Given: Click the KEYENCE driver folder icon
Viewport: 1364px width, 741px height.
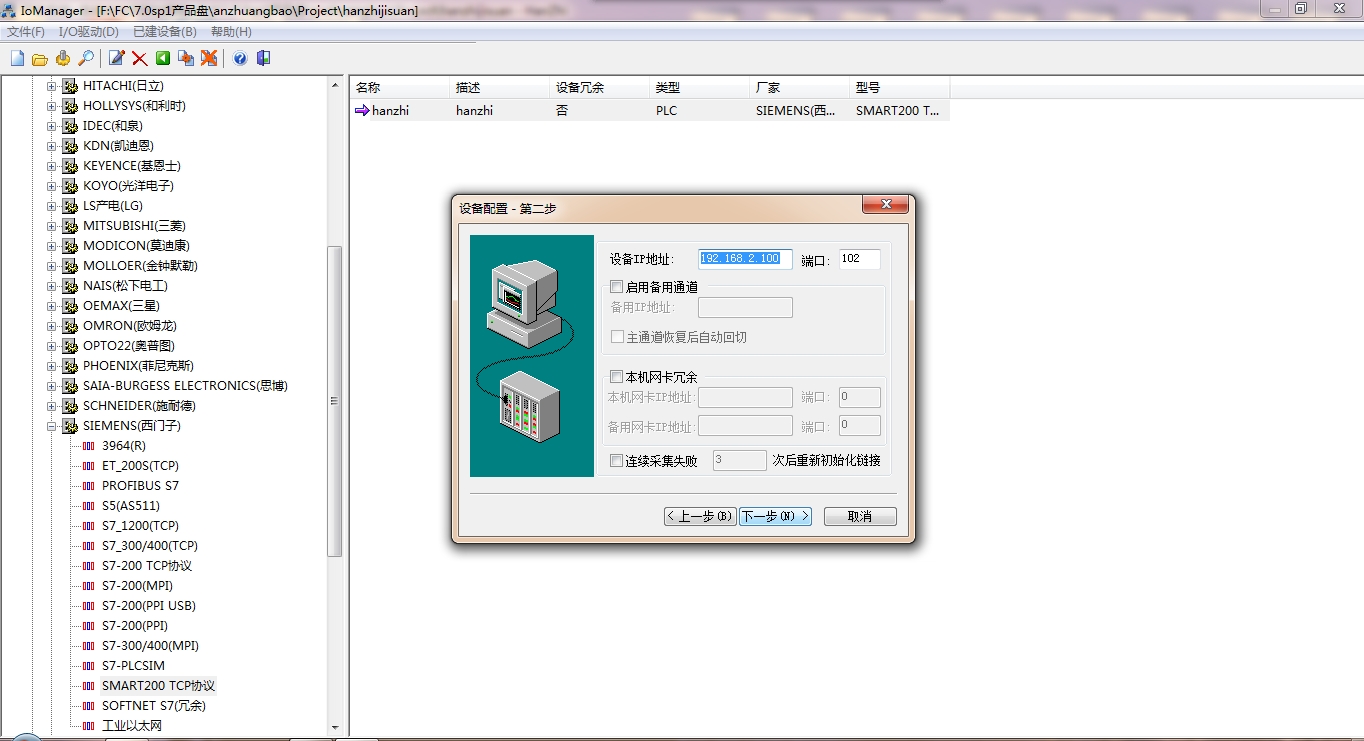Looking at the screenshot, I should click(70, 166).
